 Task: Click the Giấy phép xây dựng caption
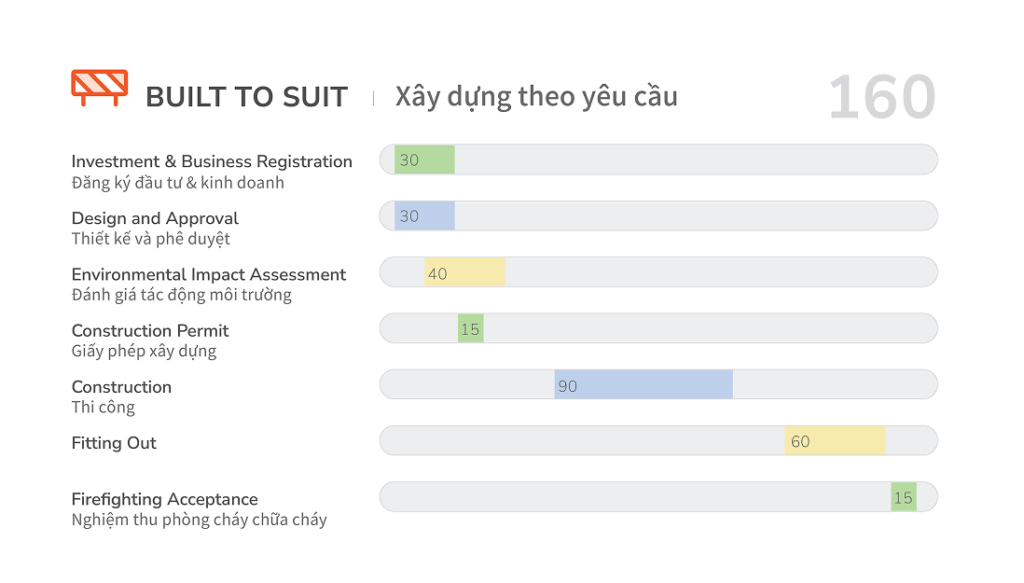click(144, 351)
